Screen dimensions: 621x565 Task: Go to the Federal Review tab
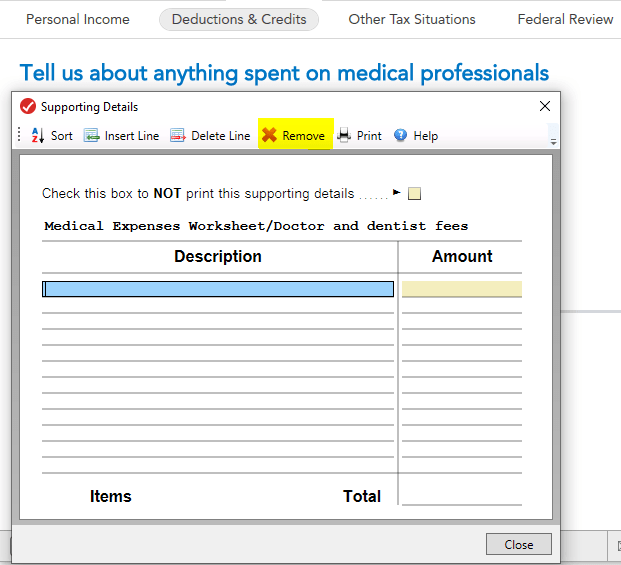click(x=565, y=19)
